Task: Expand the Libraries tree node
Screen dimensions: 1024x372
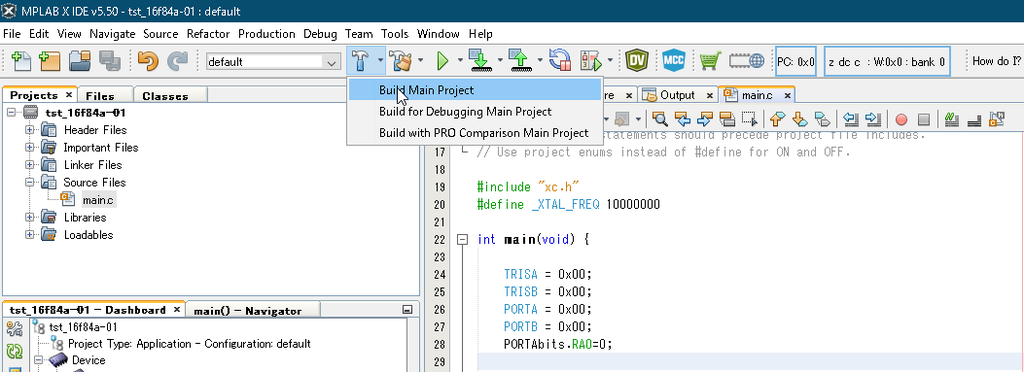Action: click(29, 217)
